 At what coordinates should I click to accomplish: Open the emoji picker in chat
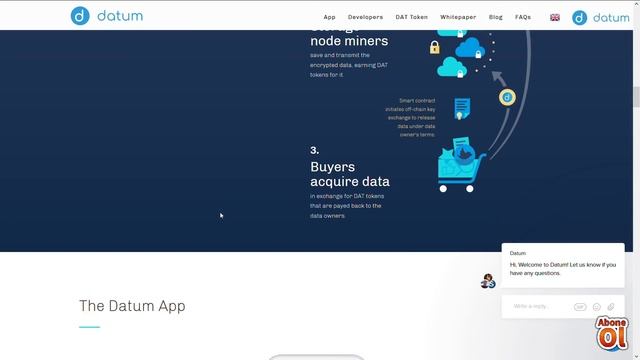pos(597,307)
